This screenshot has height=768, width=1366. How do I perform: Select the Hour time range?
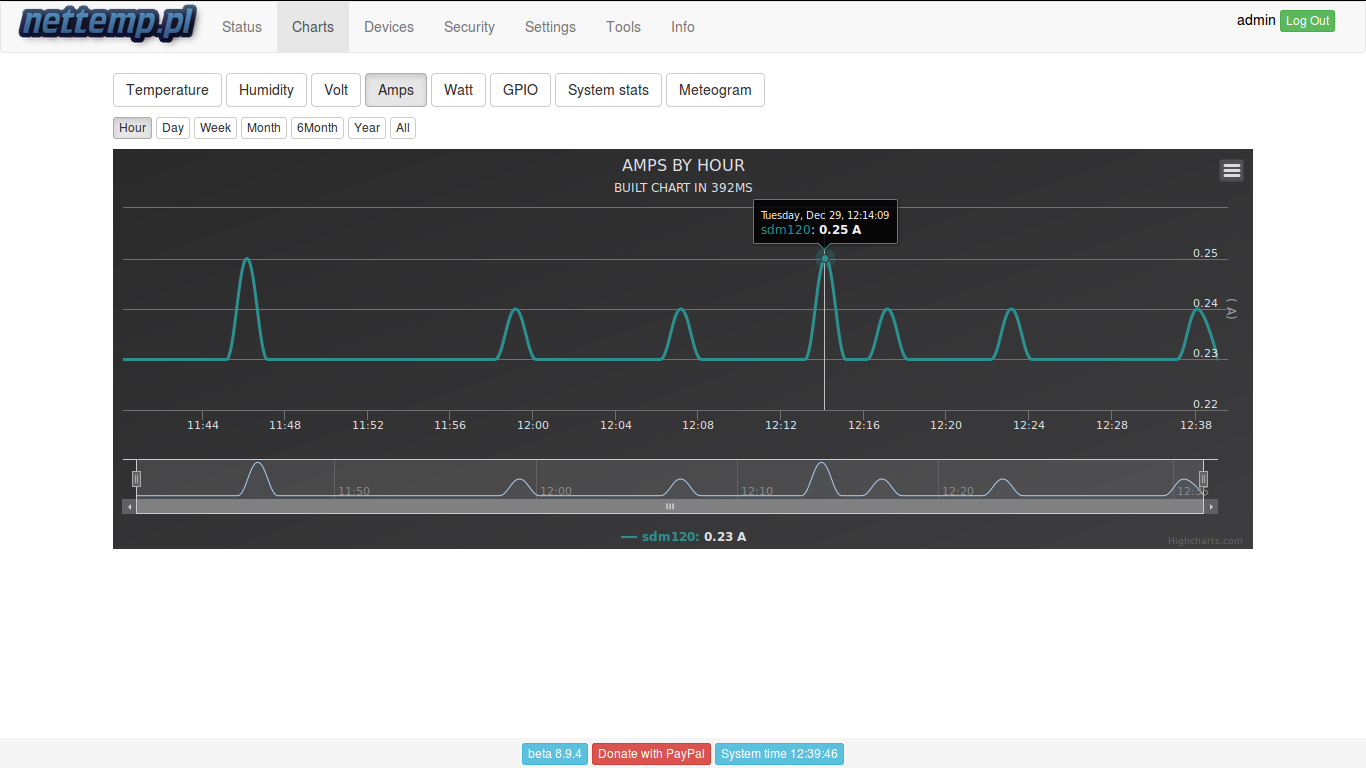pyautogui.click(x=133, y=128)
